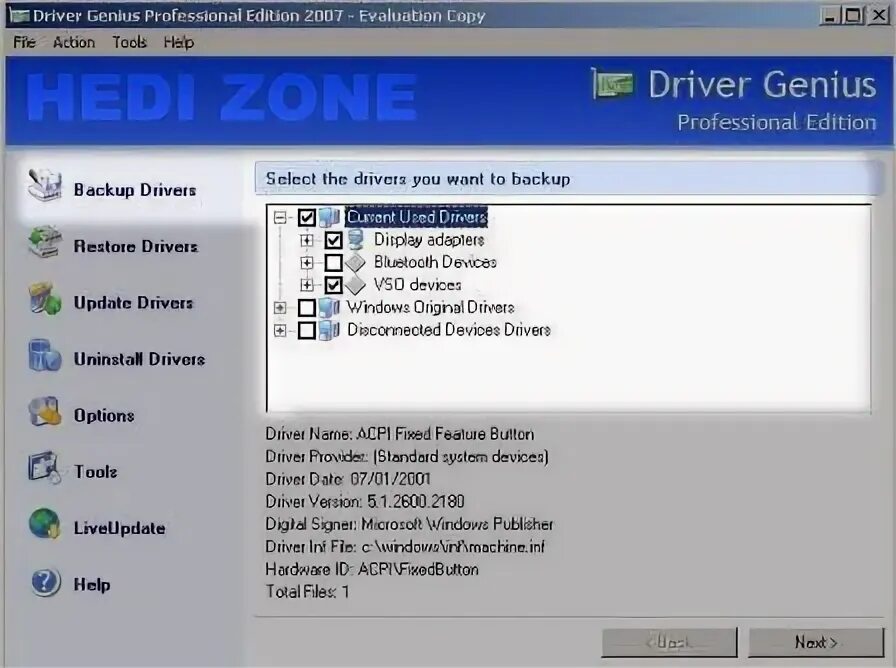Select Display adapters tree label
This screenshot has width=896, height=668.
click(x=429, y=239)
